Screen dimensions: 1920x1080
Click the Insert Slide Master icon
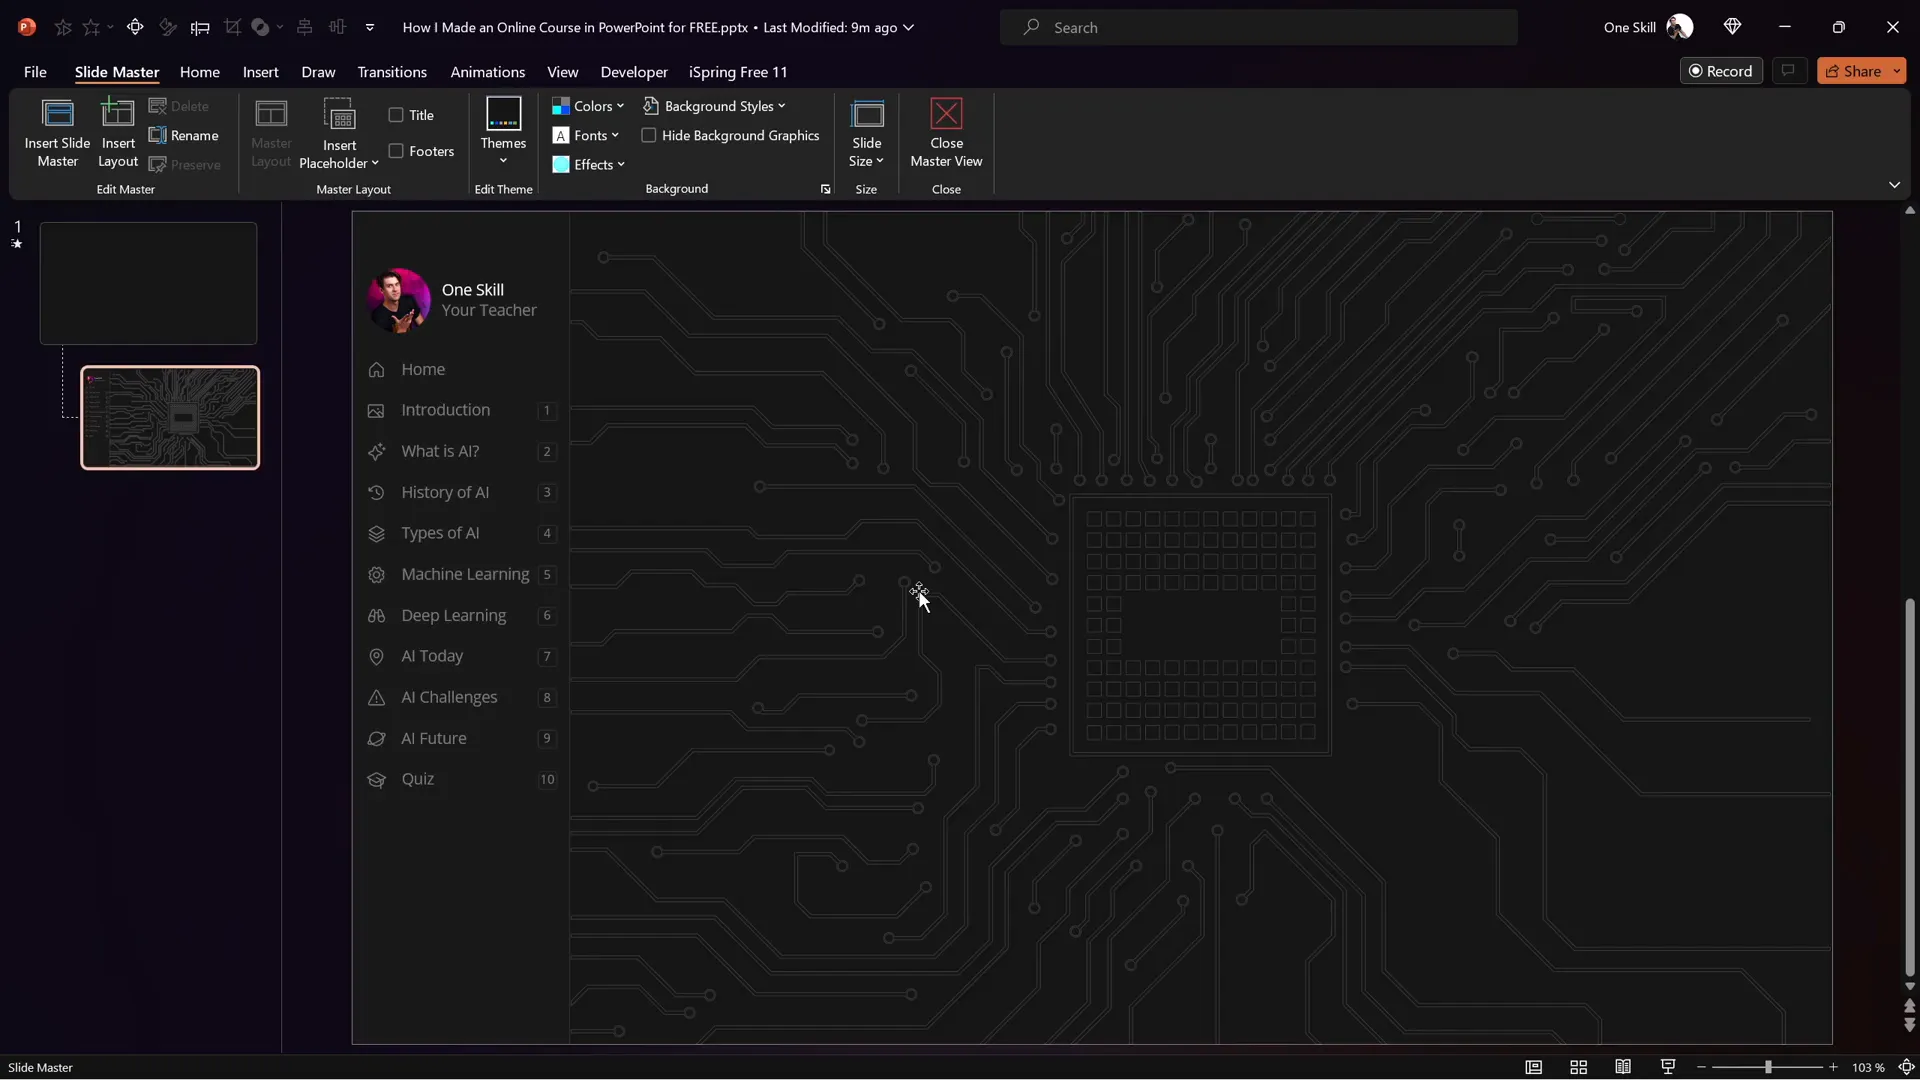pos(58,114)
